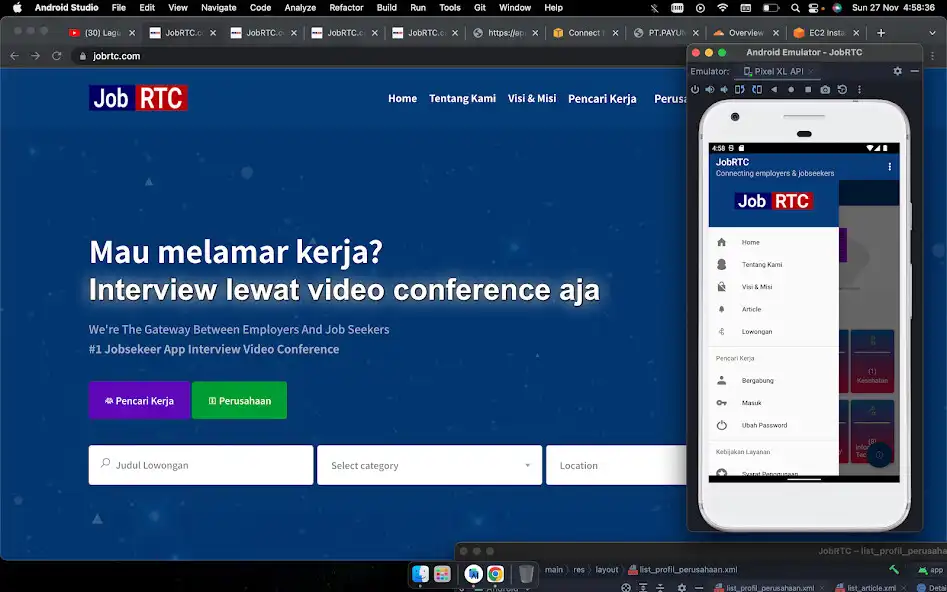Open the File menu

click(x=118, y=8)
